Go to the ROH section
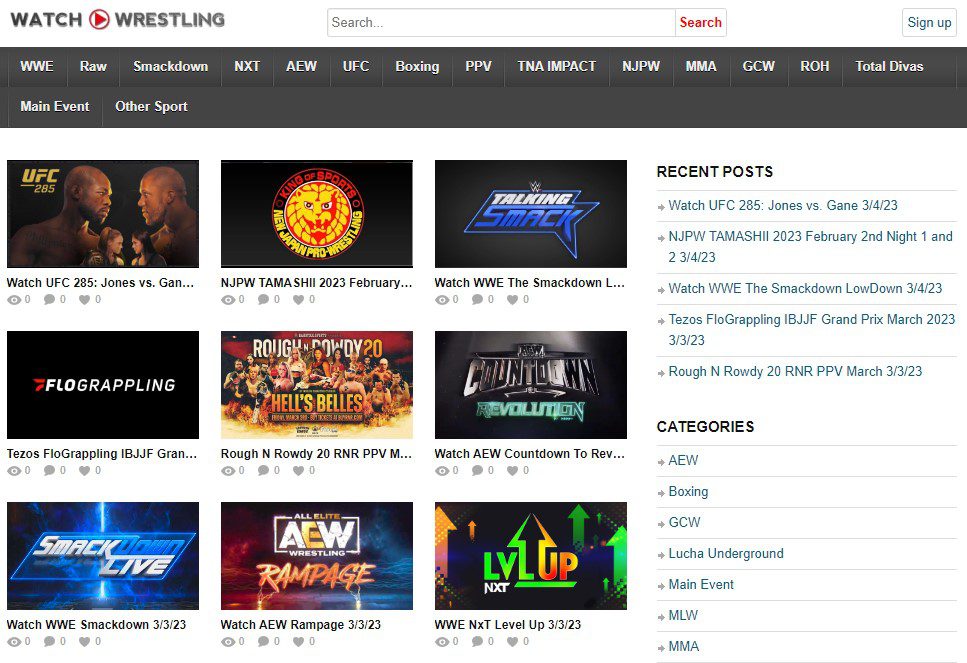Screen dimensions: 967x663 (x=815, y=67)
